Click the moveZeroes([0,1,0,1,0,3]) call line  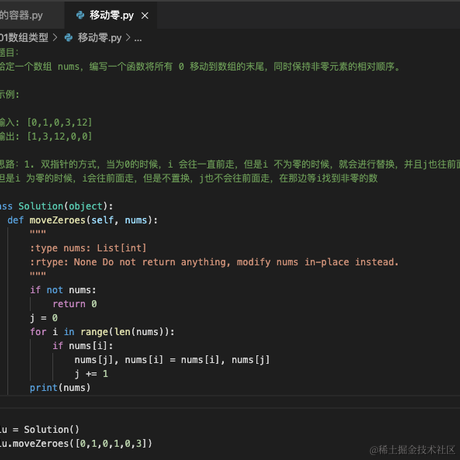point(76,443)
